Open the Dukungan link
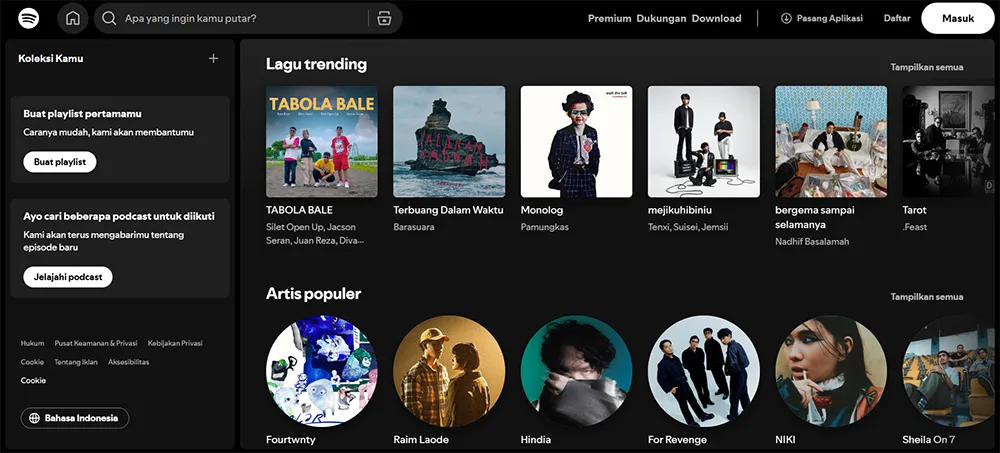The width and height of the screenshot is (1000, 453). click(x=661, y=19)
